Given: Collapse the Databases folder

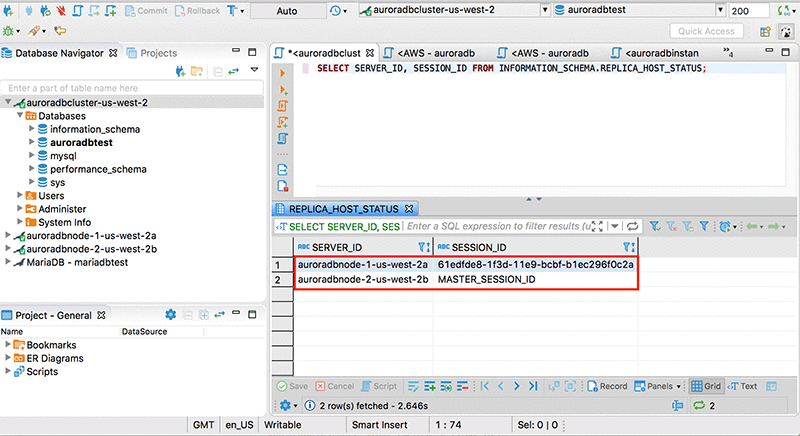Looking at the screenshot, I should [20, 115].
